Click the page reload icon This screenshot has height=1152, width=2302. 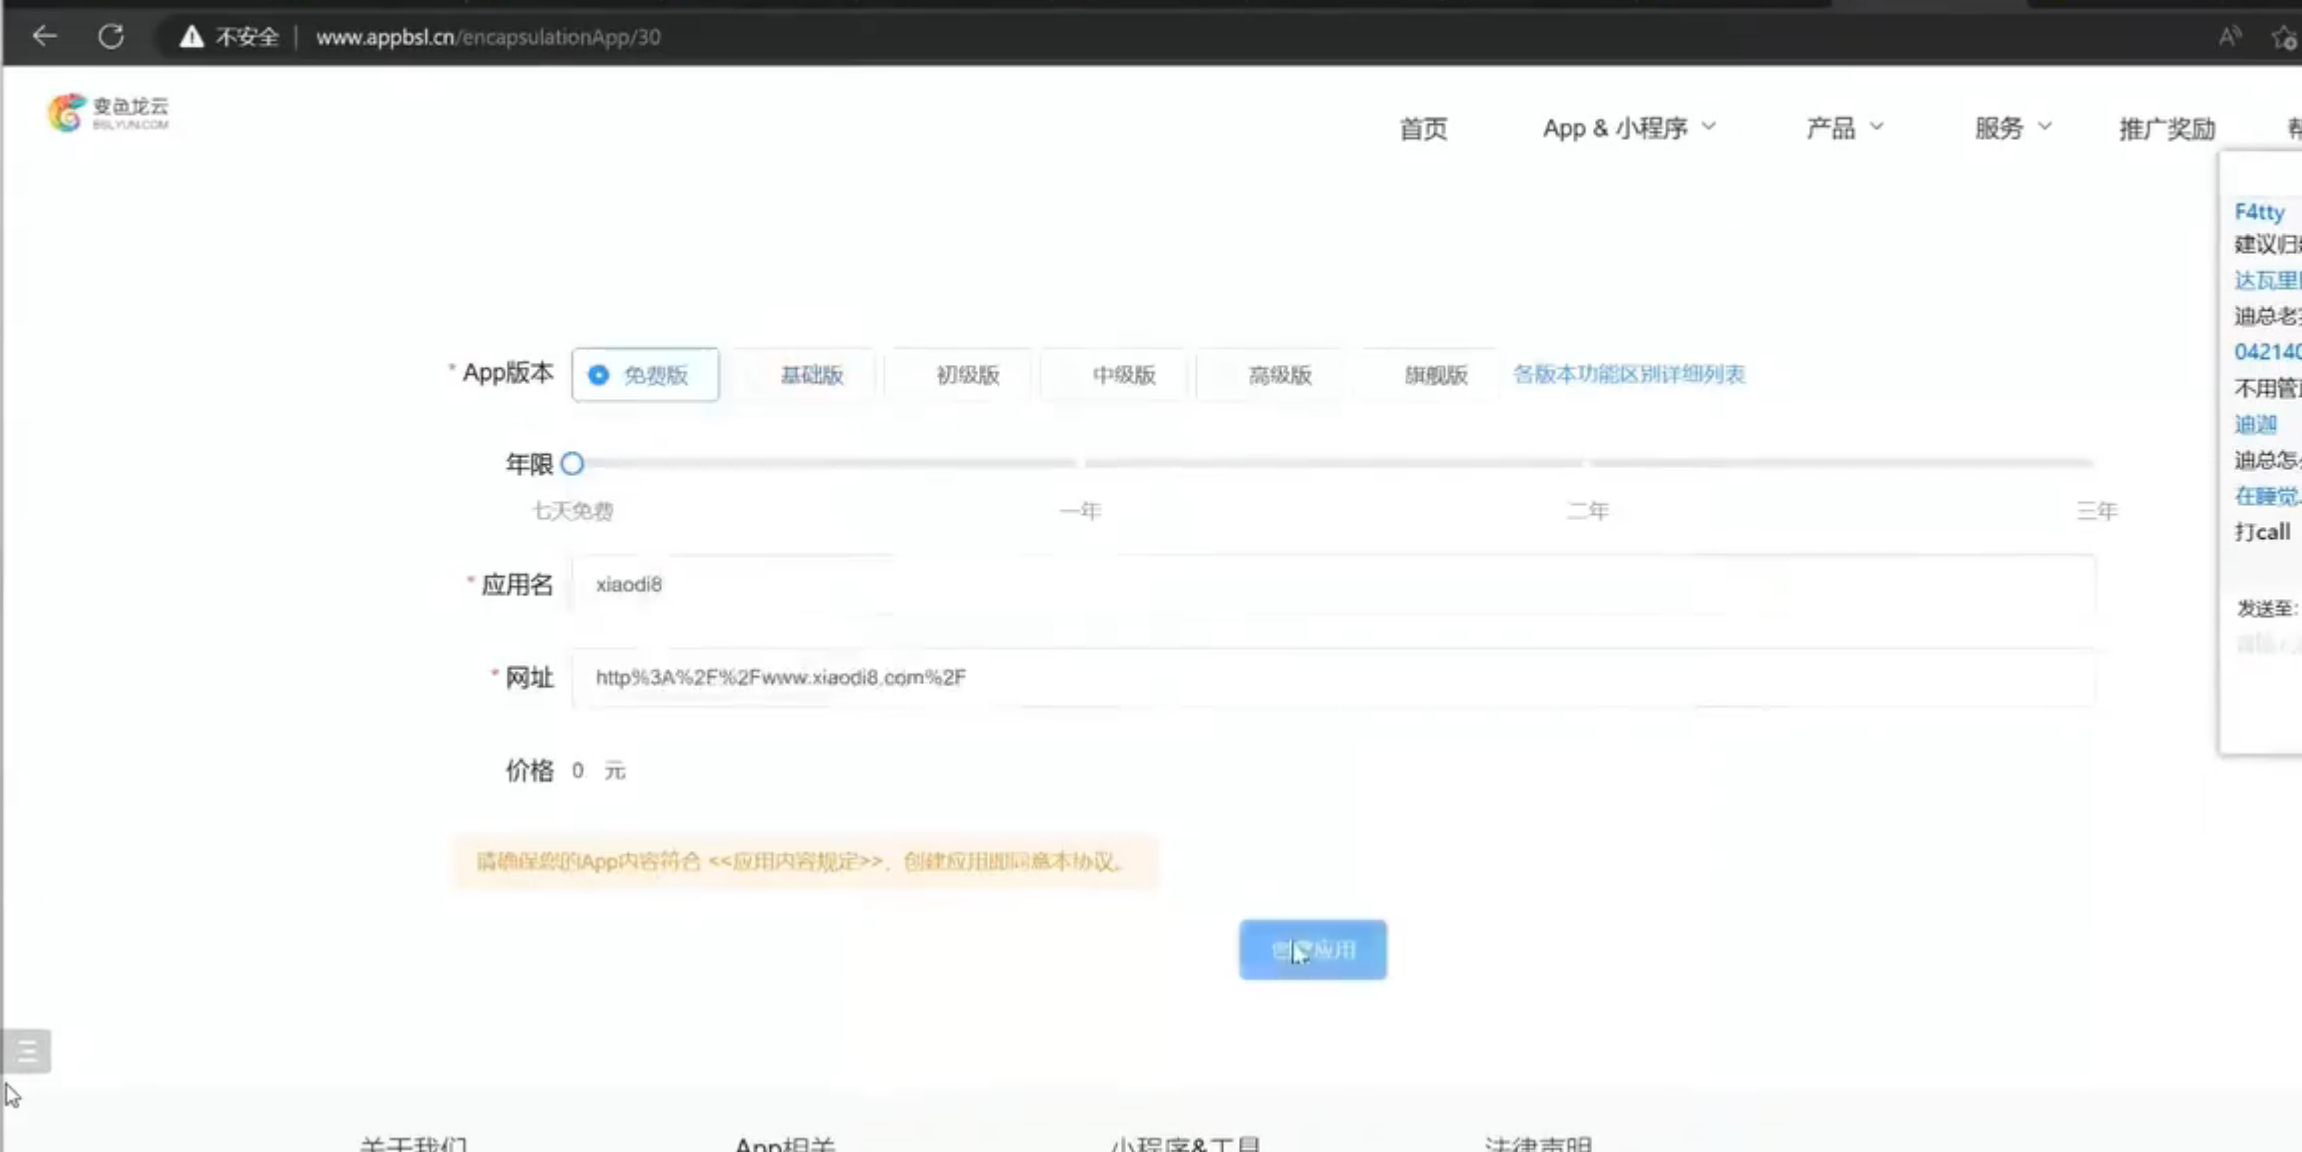pos(111,37)
